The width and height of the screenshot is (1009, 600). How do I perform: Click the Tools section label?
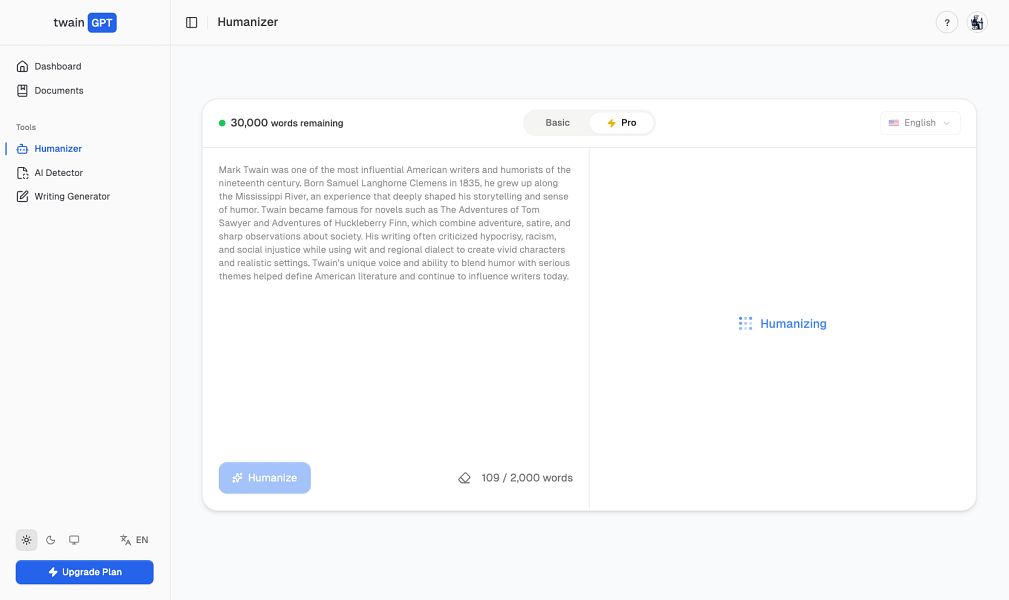click(26, 127)
